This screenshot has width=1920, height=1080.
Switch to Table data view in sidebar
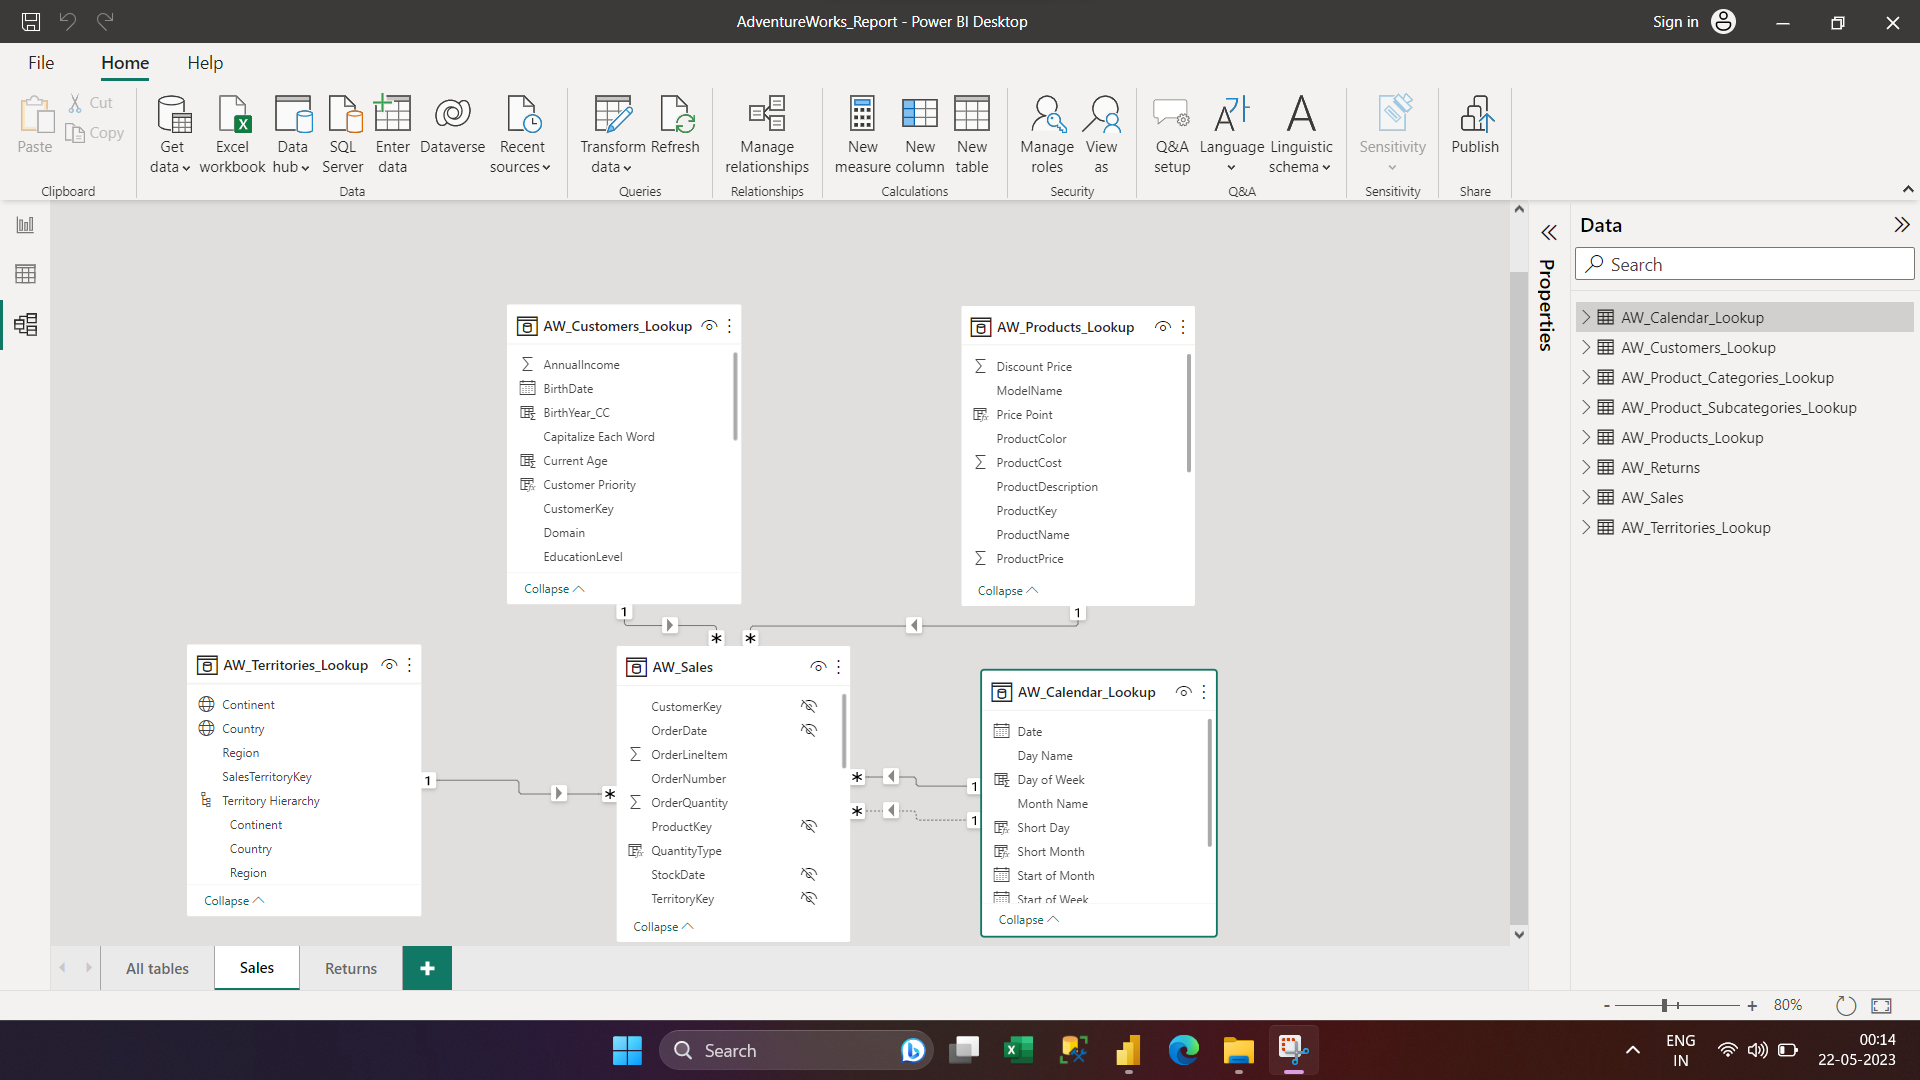25,274
